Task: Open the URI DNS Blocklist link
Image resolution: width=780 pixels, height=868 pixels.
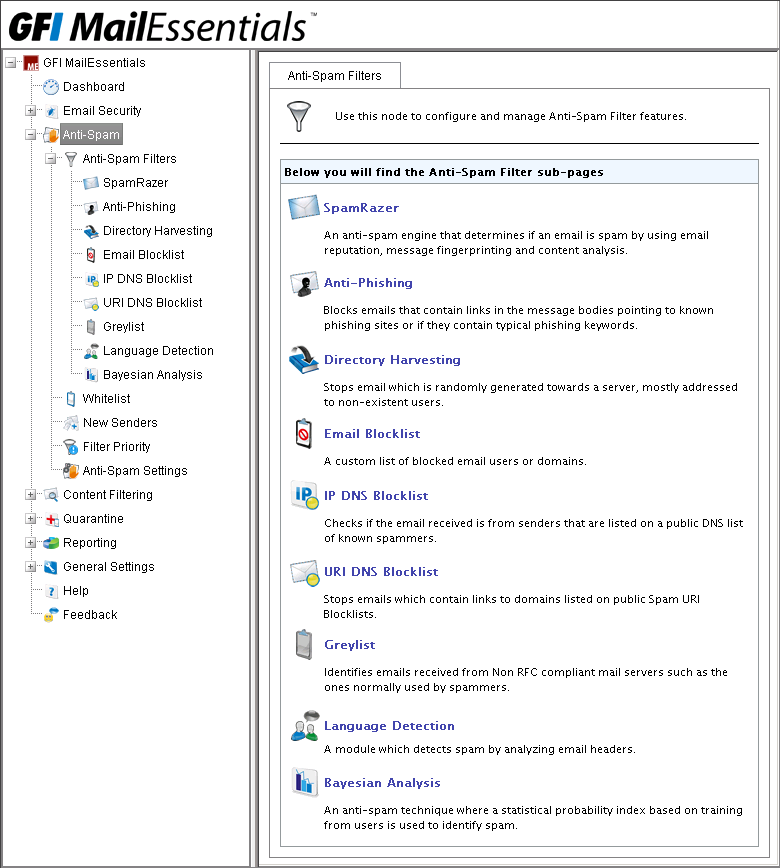Action: tap(381, 572)
